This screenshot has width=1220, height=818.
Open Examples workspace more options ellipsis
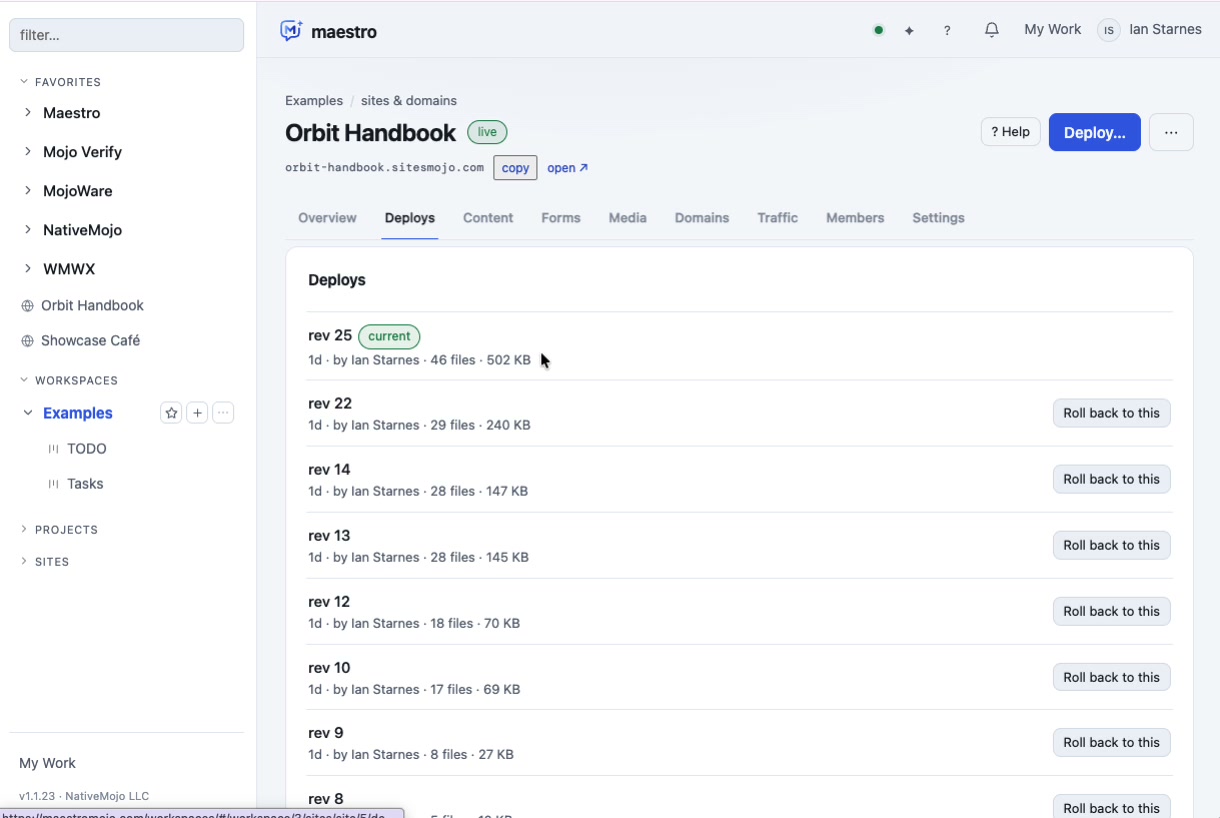tap(223, 413)
